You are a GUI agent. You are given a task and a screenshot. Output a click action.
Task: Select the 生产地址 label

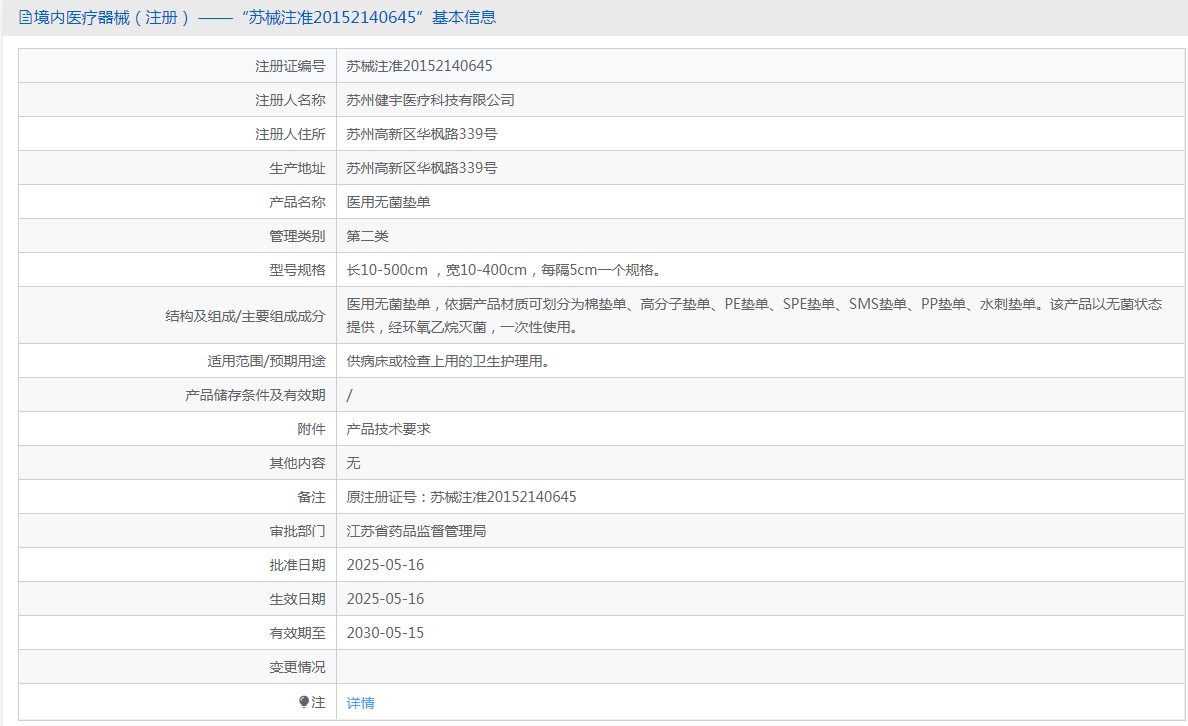click(x=297, y=168)
